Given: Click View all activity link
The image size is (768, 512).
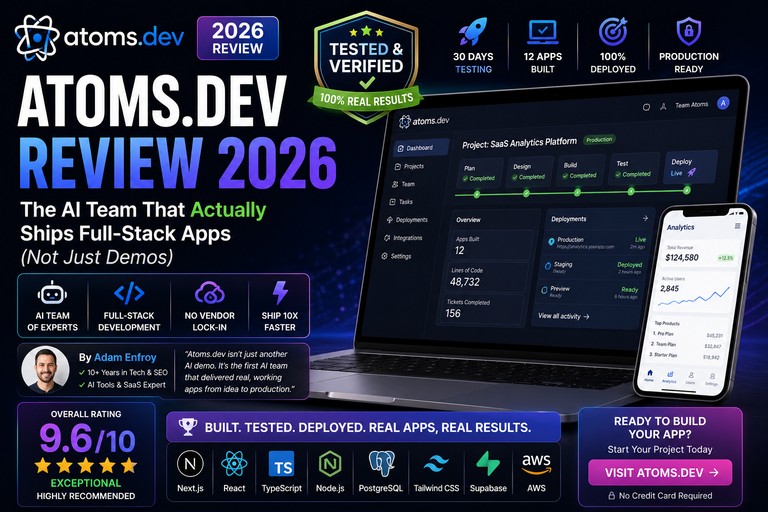Looking at the screenshot, I should [564, 317].
